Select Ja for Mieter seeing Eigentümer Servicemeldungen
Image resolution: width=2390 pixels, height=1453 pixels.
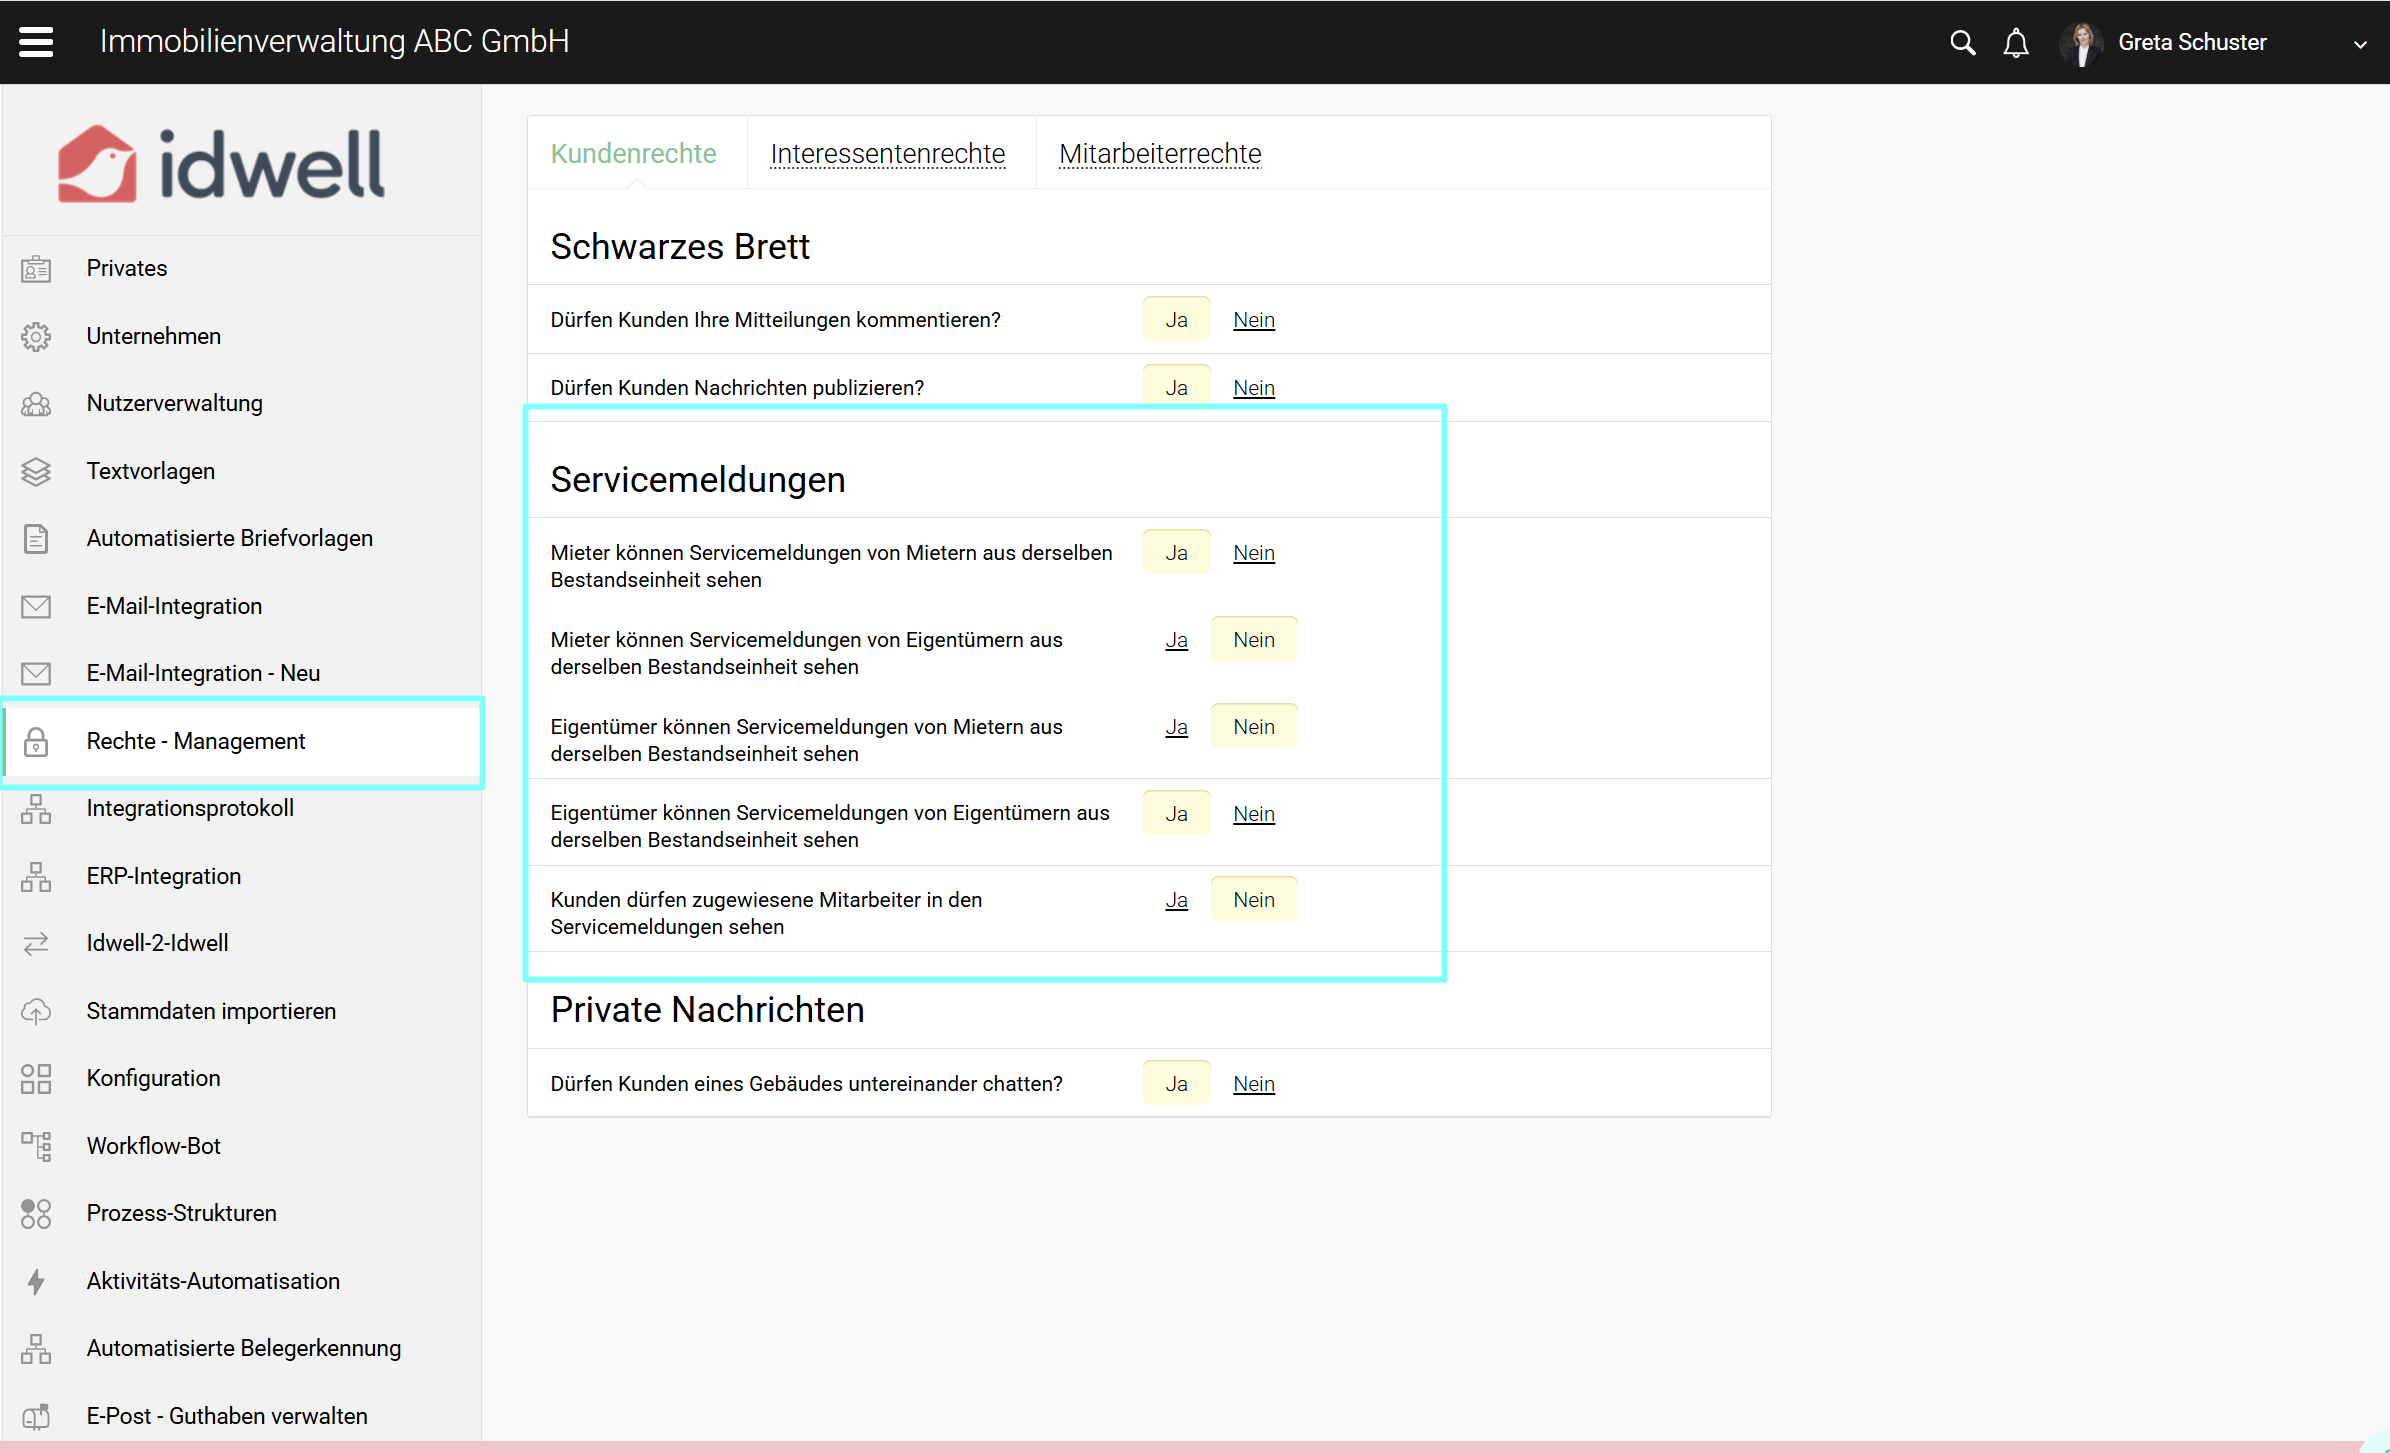pyautogui.click(x=1176, y=640)
